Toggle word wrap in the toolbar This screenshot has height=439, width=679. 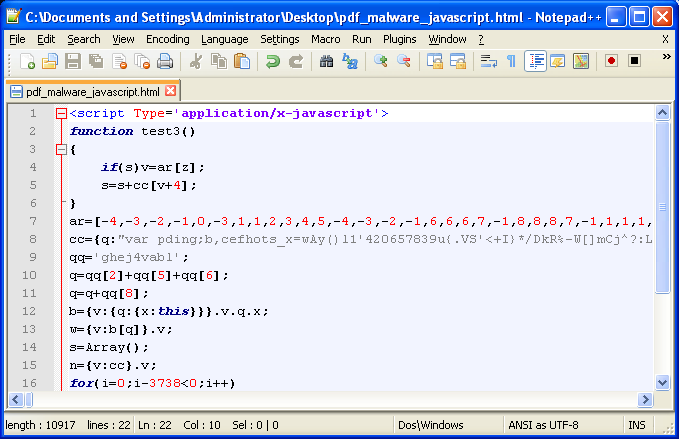pos(489,62)
